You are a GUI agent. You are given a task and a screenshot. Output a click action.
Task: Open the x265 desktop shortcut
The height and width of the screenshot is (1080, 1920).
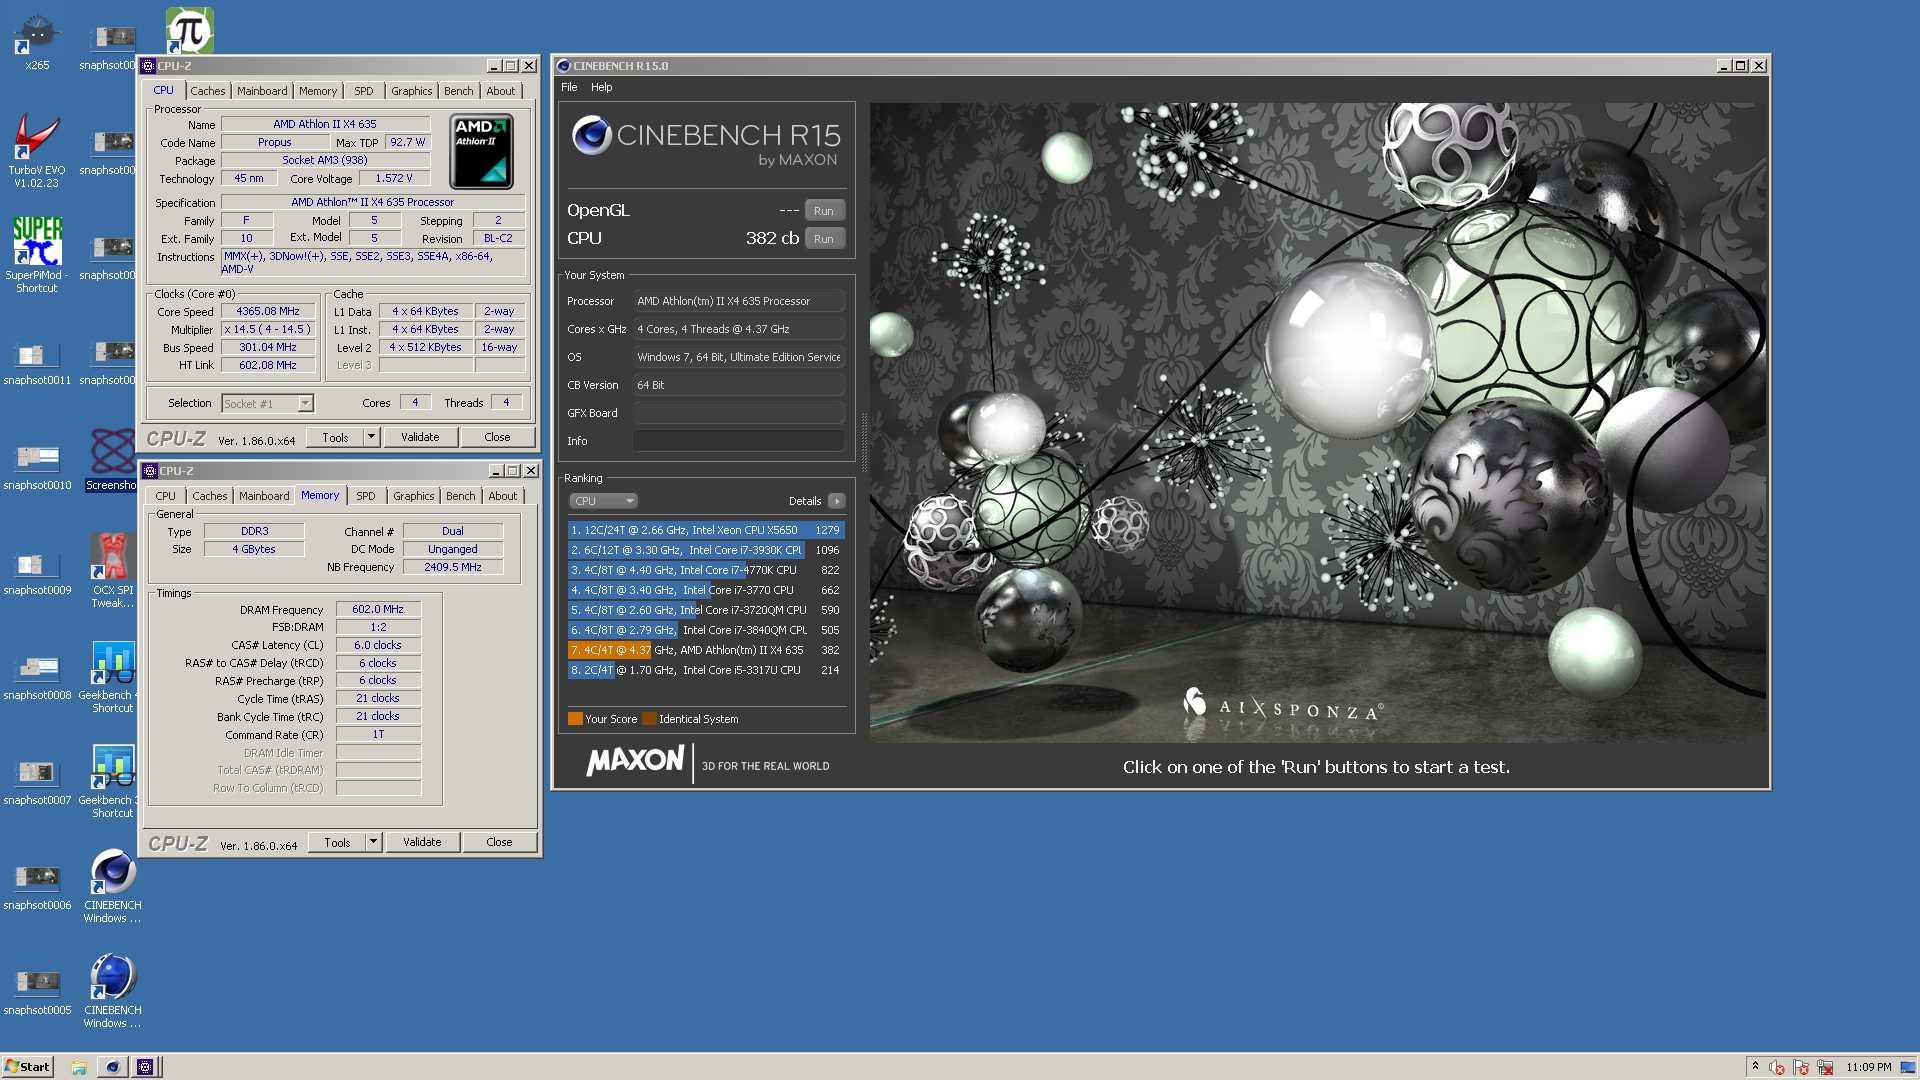coord(37,42)
